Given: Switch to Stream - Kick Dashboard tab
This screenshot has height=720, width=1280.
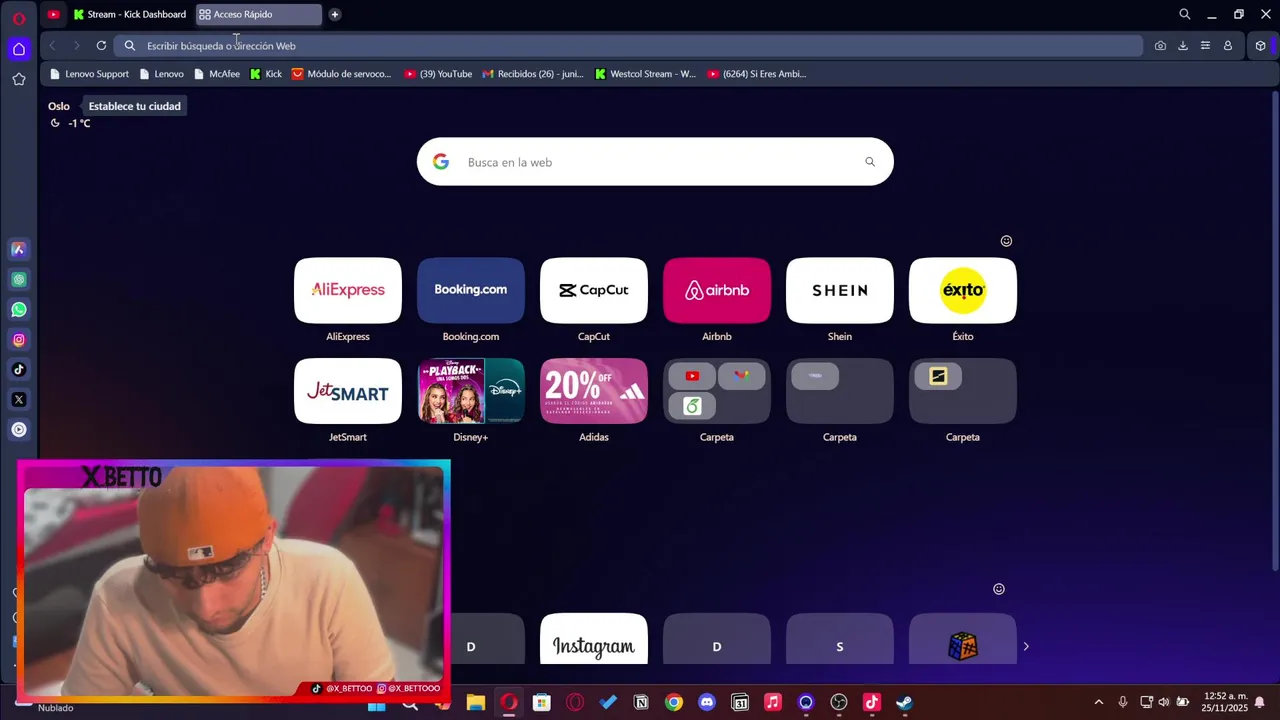Looking at the screenshot, I should 130,14.
